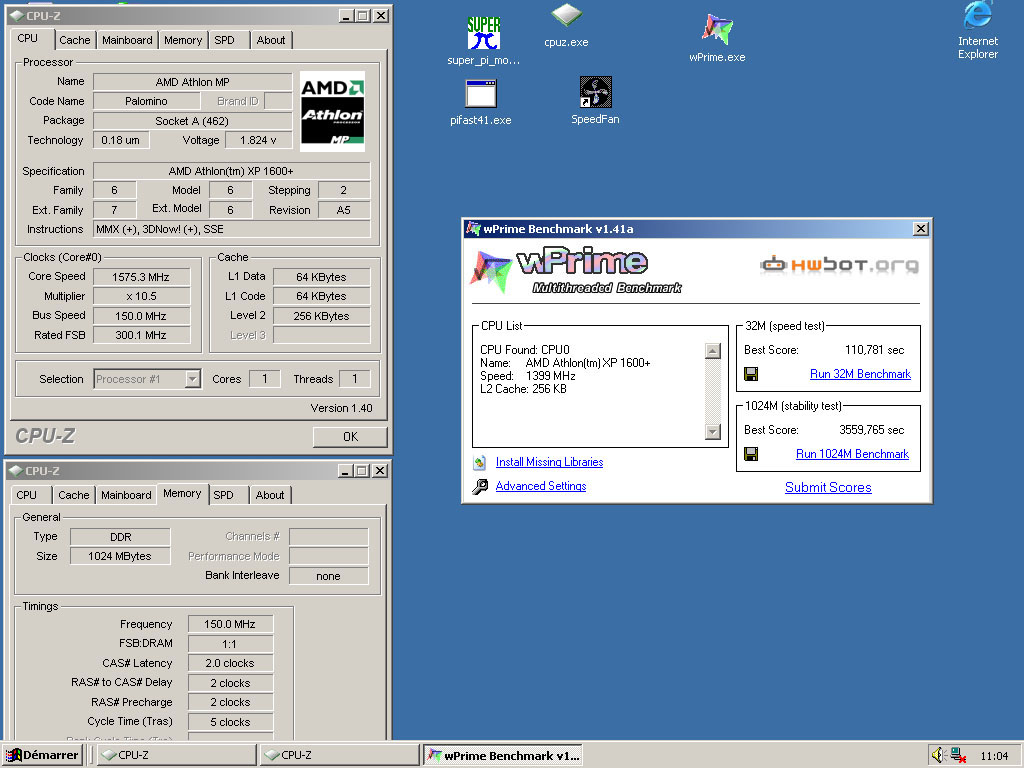The image size is (1024, 768).
Task: Open Cache tab in bottom CPU-Z window
Action: [74, 495]
